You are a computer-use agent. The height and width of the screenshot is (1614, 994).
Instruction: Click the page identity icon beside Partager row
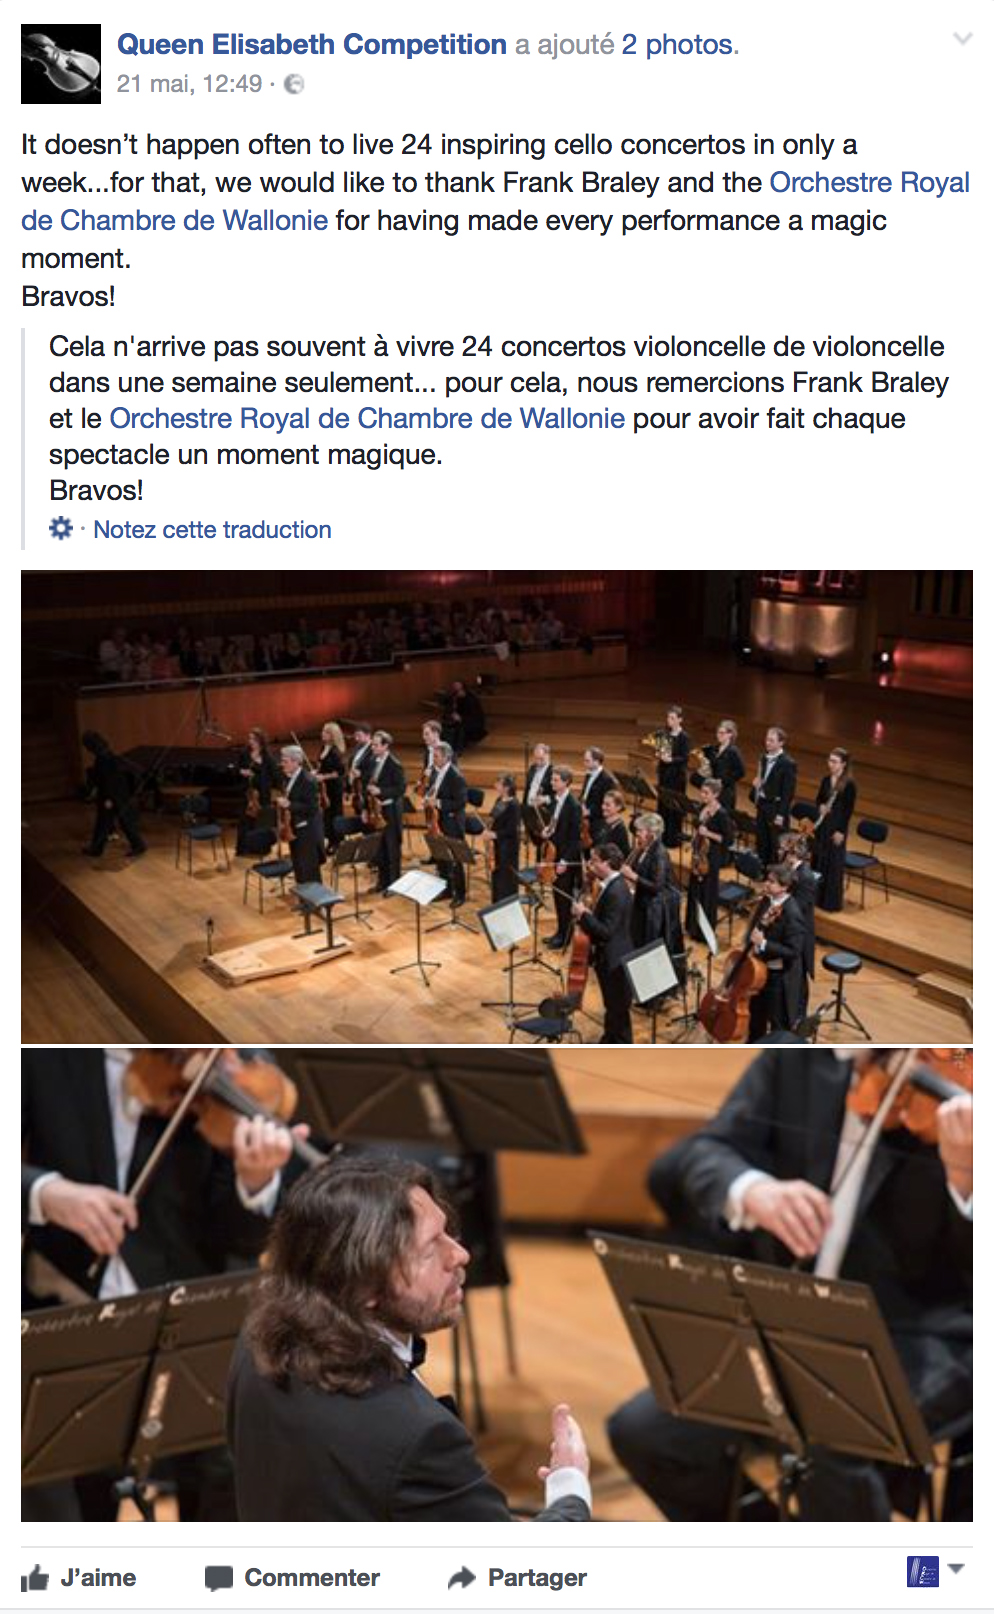click(923, 1571)
